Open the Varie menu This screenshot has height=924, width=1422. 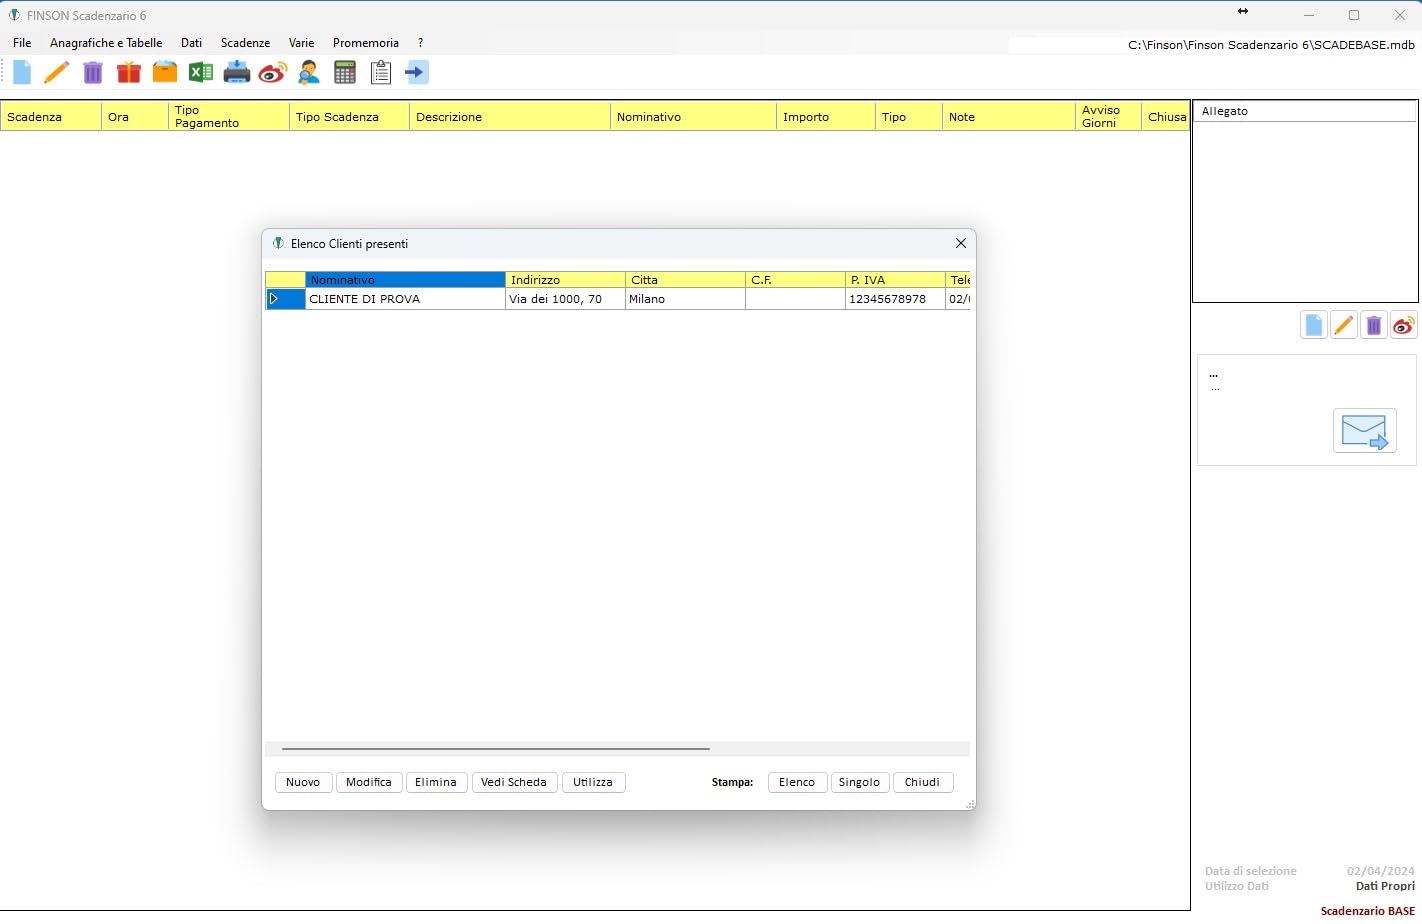(x=301, y=43)
